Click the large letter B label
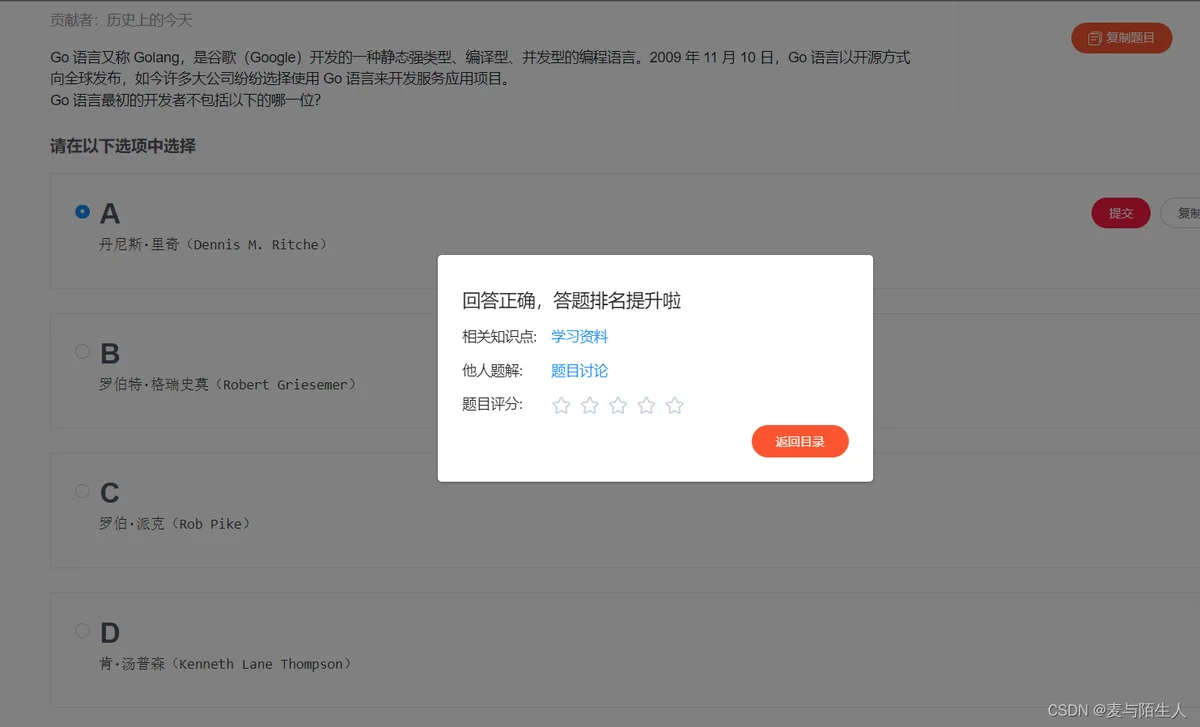 [110, 353]
